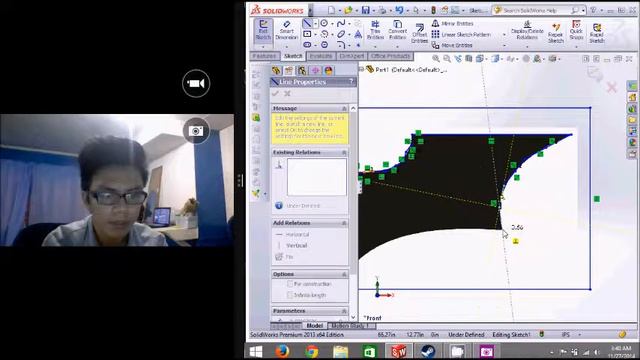Add a Horizontal relation

[293, 234]
